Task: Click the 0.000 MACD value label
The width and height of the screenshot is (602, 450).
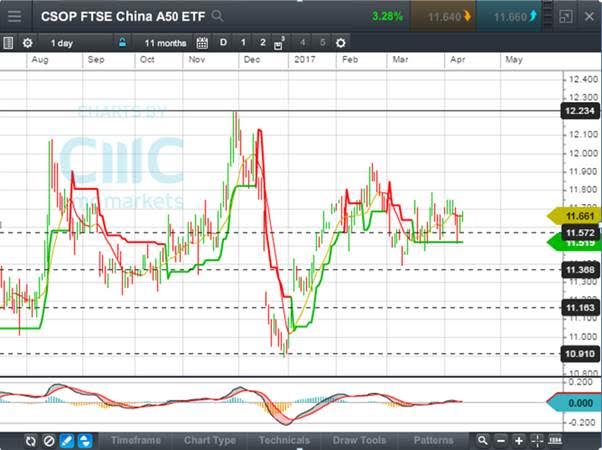Action: (x=574, y=403)
